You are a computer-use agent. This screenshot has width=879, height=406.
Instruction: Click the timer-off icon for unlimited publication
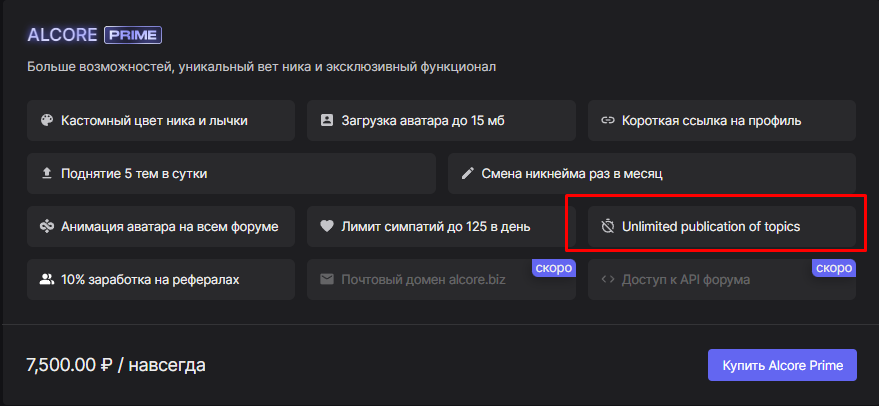point(607,227)
